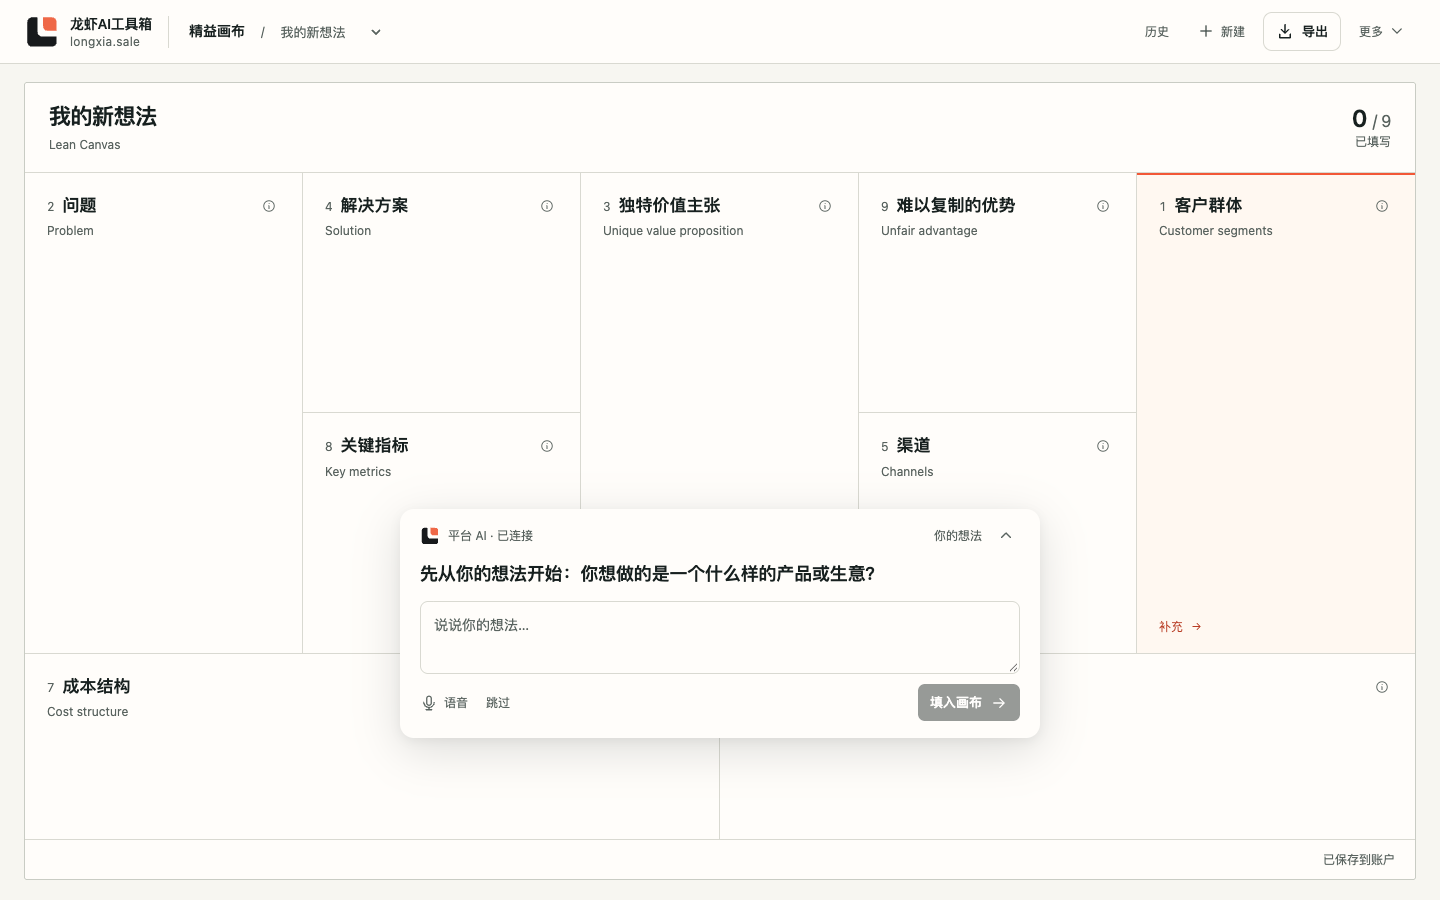Click the 我的新想法 canvas title
Screen dimensions: 1440x900
point(103,117)
